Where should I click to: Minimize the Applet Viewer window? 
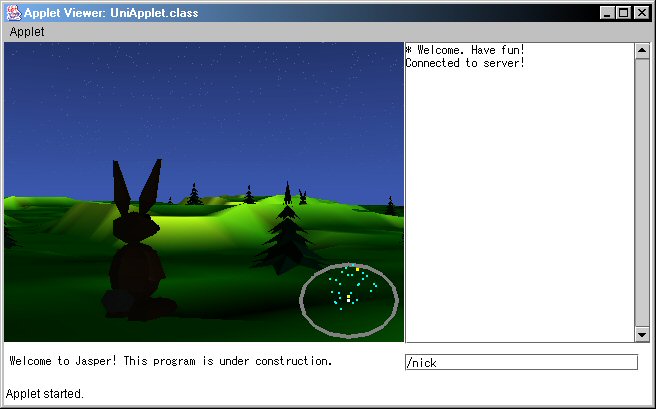point(607,13)
